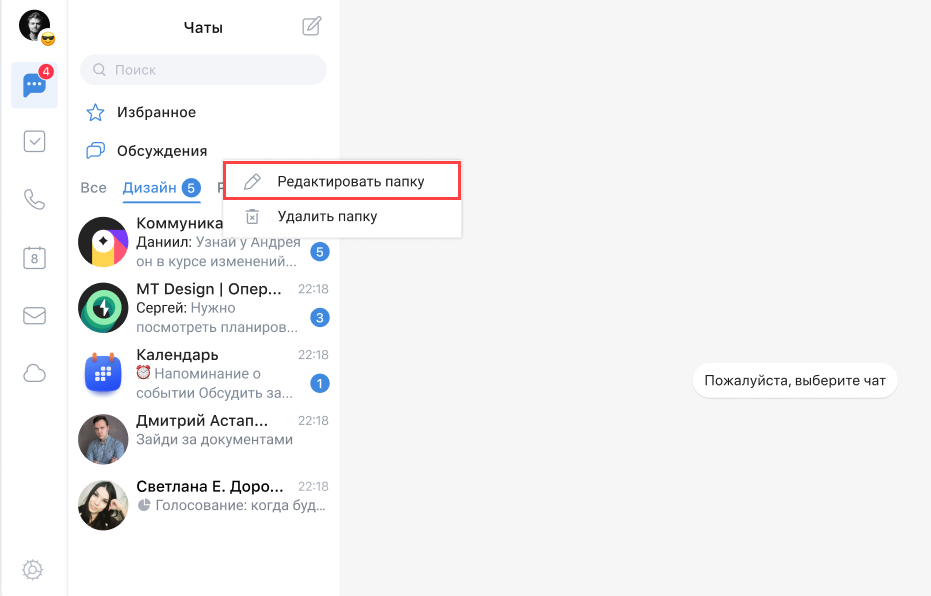Image resolution: width=931 pixels, height=596 pixels.
Task: Open the Cloud storage icon
Action: 34,374
